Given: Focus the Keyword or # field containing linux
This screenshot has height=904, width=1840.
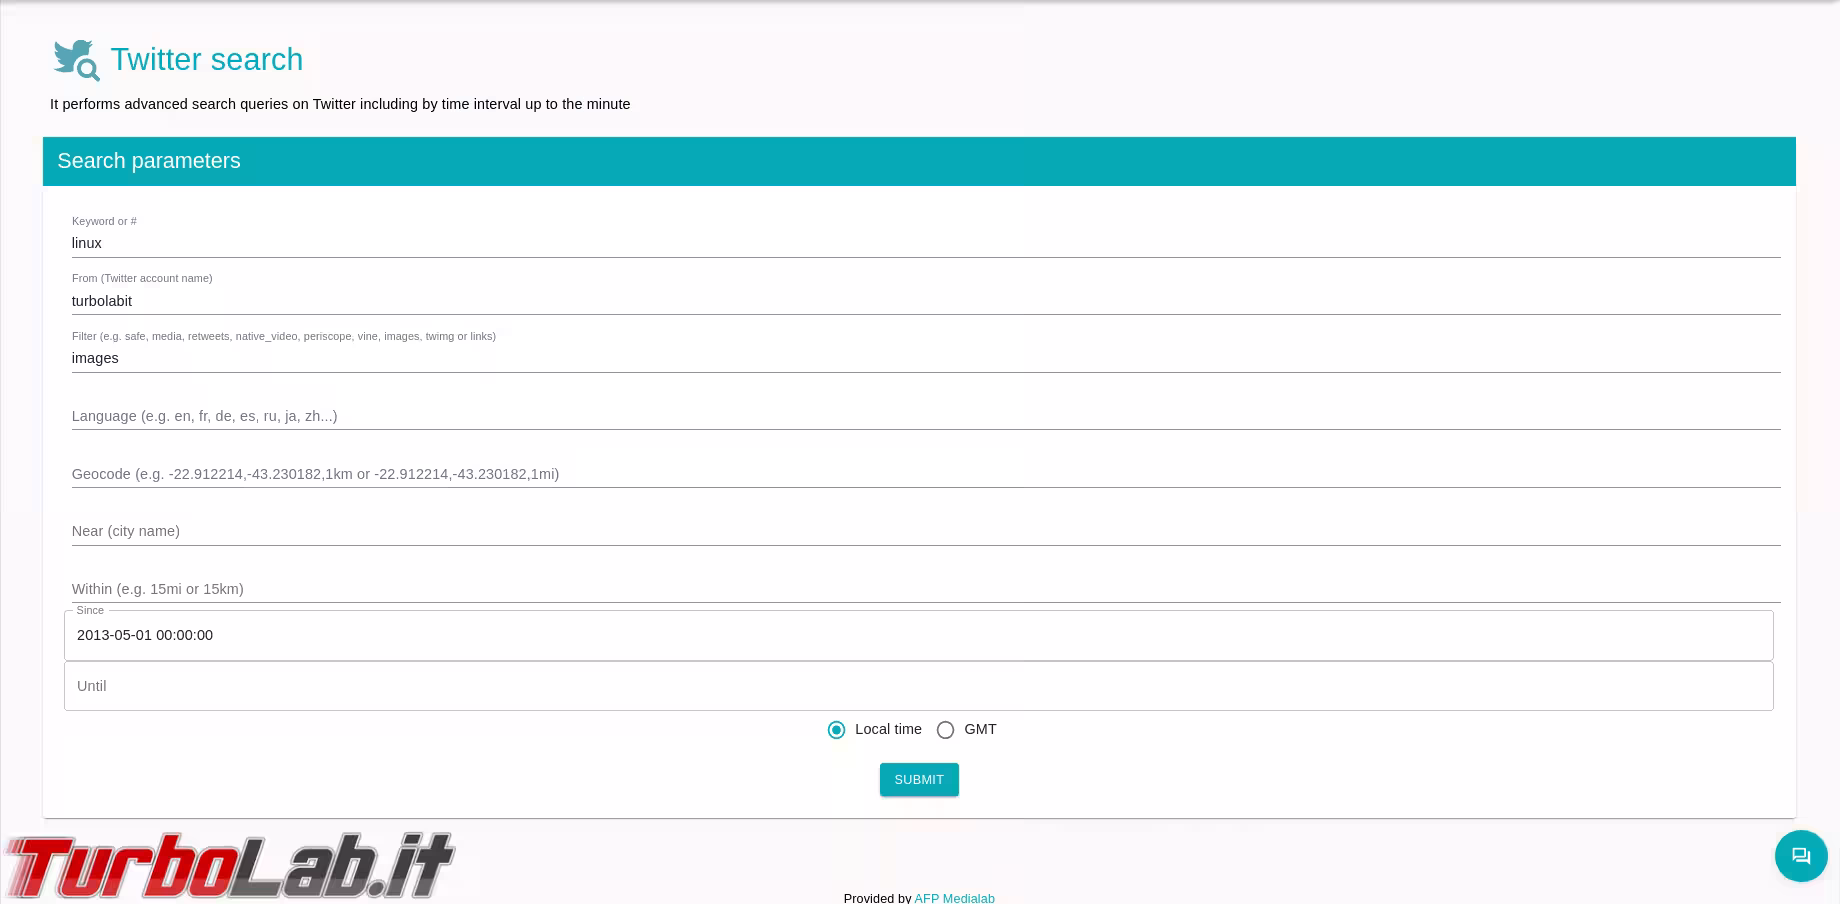Looking at the screenshot, I should [x=925, y=243].
